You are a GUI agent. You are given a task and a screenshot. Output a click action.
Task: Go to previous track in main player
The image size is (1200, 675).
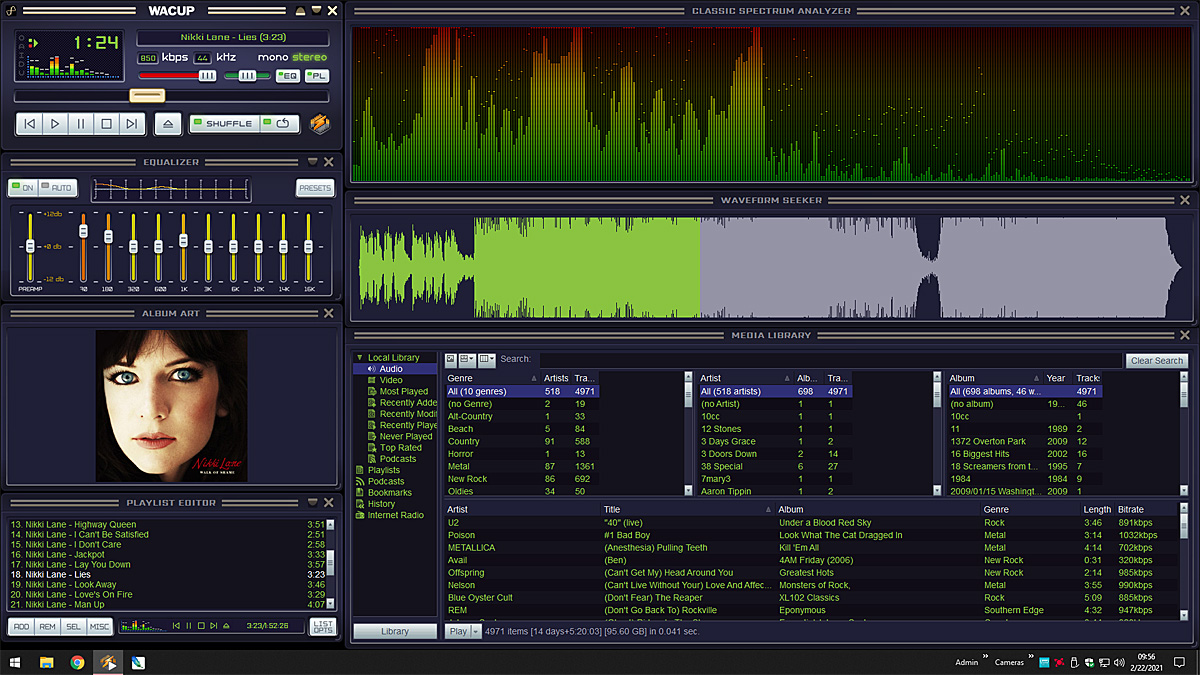tap(30, 124)
